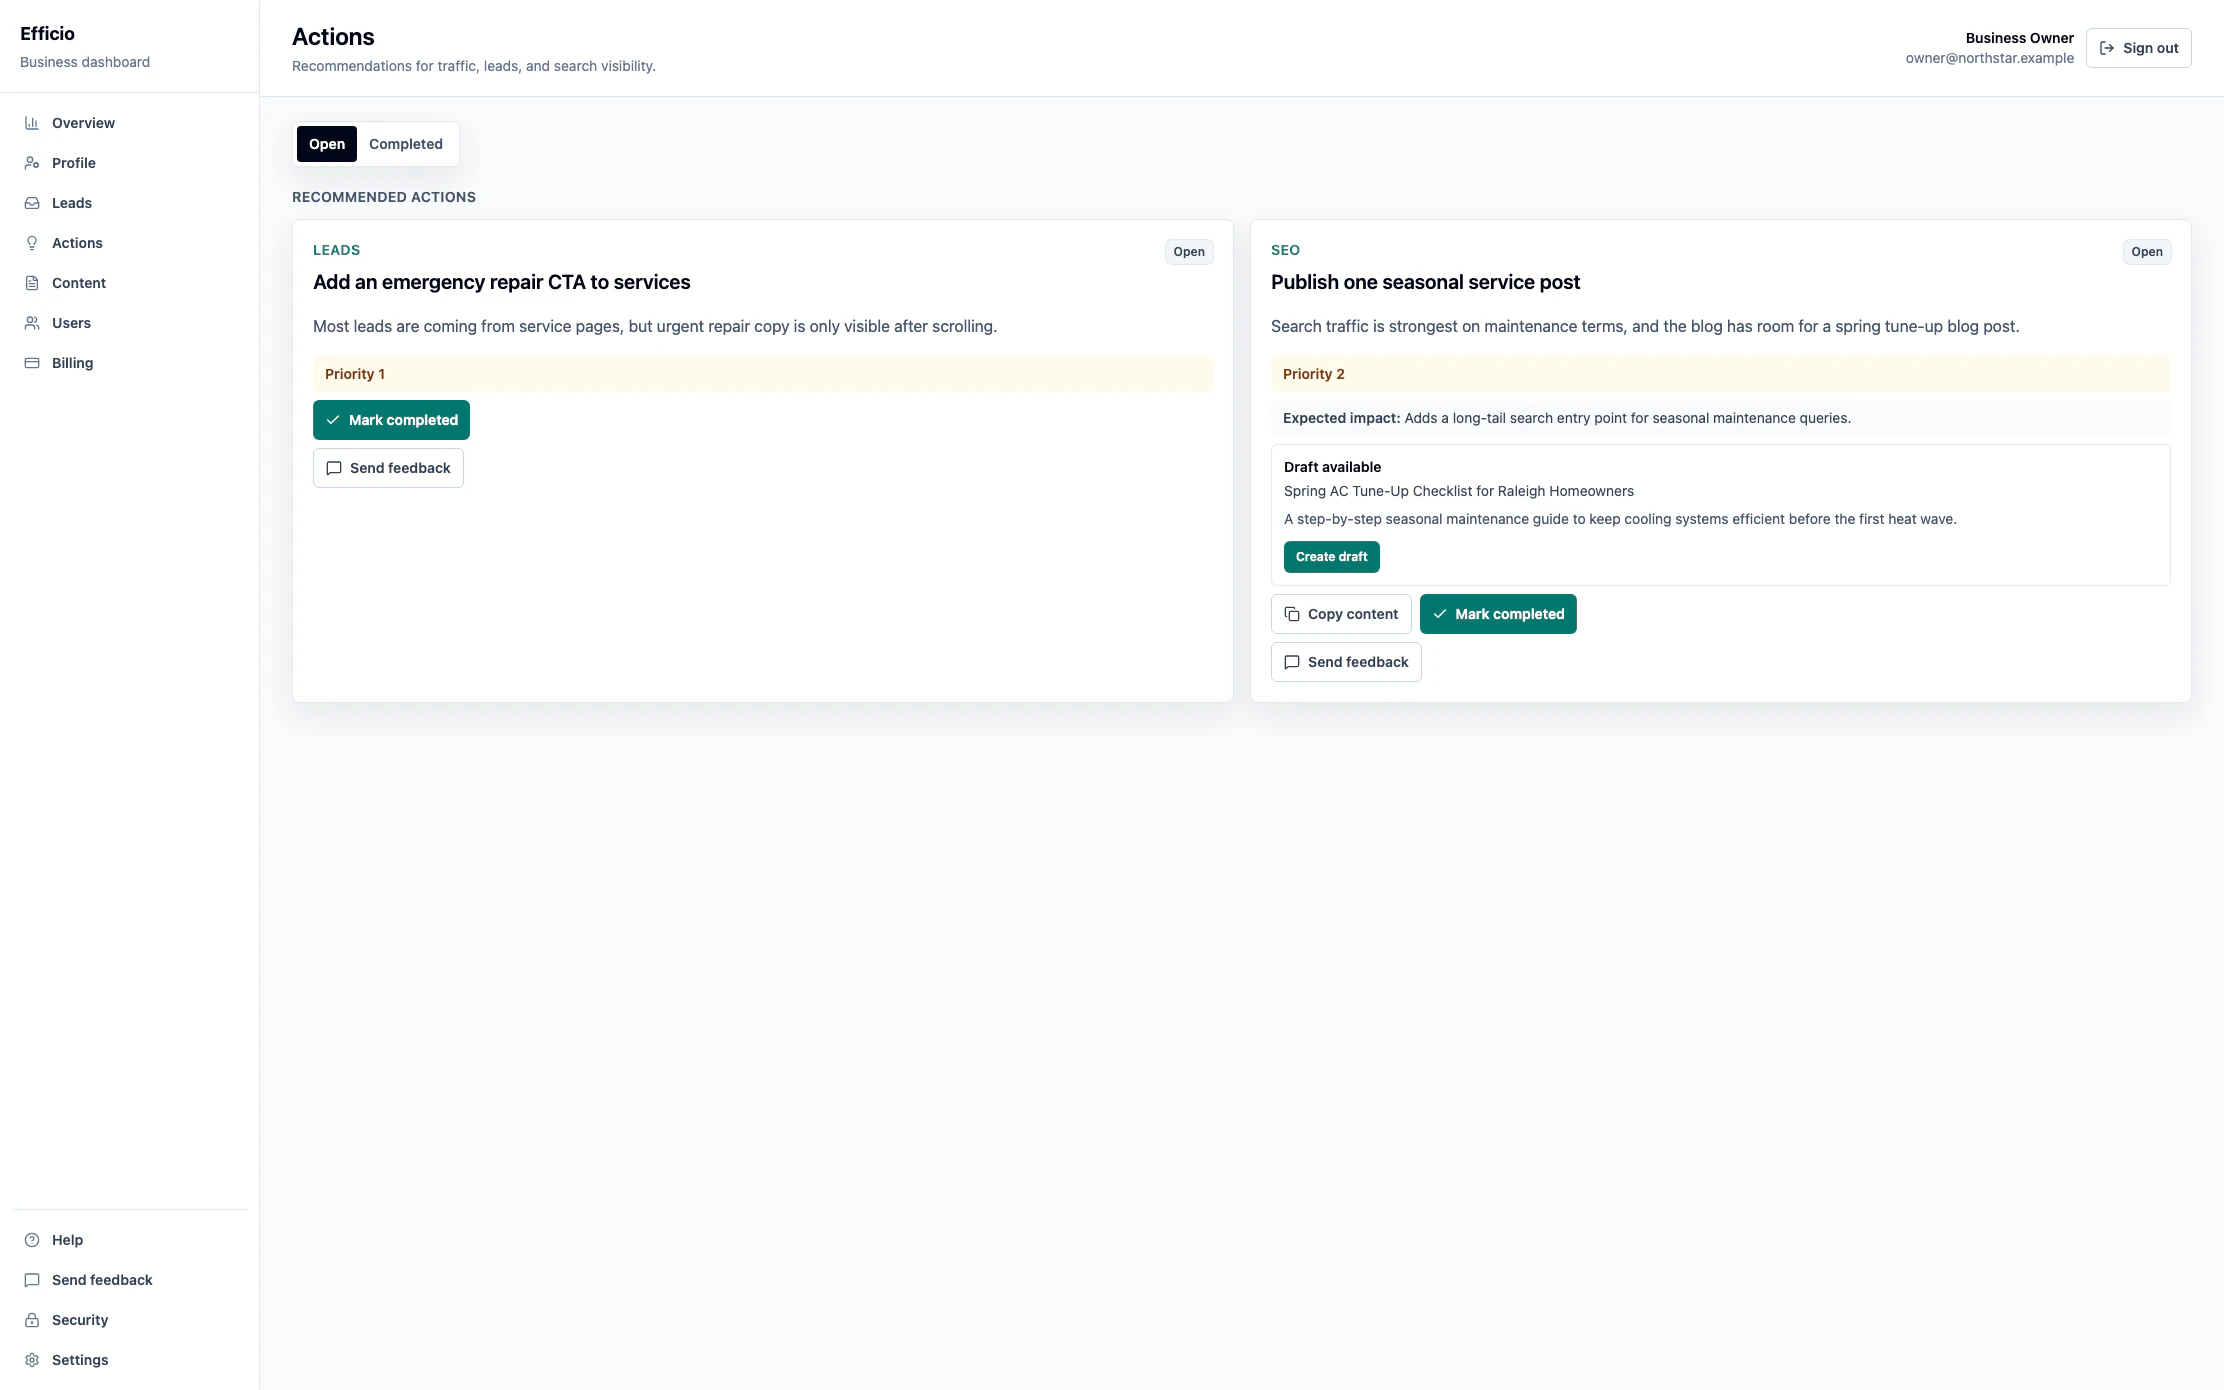
Task: Click speech bubble icon in Leads card feedback
Action: [334, 468]
